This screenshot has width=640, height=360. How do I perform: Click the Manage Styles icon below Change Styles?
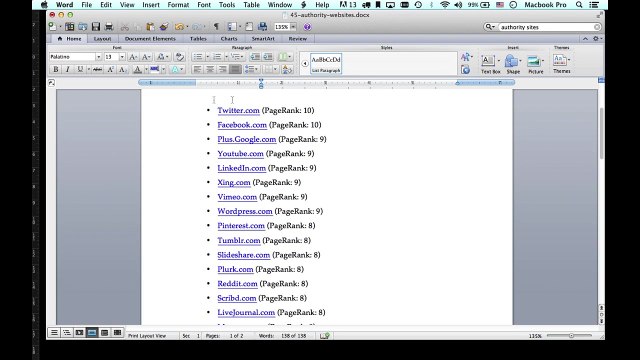465,70
